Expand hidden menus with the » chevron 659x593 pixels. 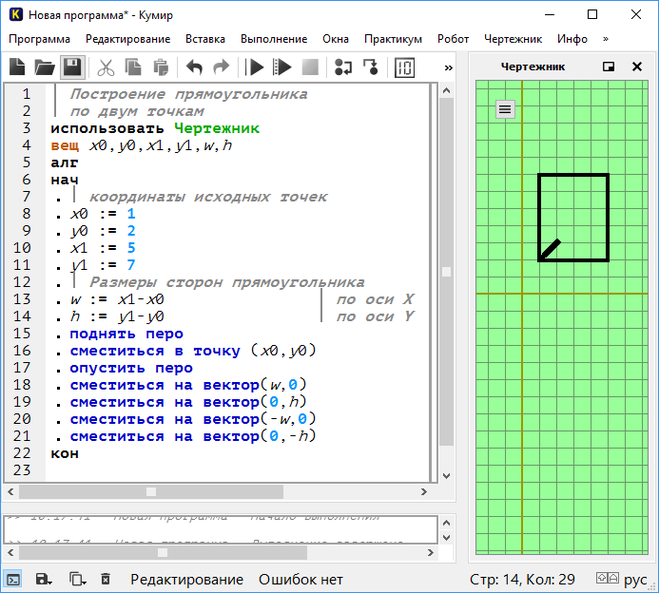tap(604, 39)
